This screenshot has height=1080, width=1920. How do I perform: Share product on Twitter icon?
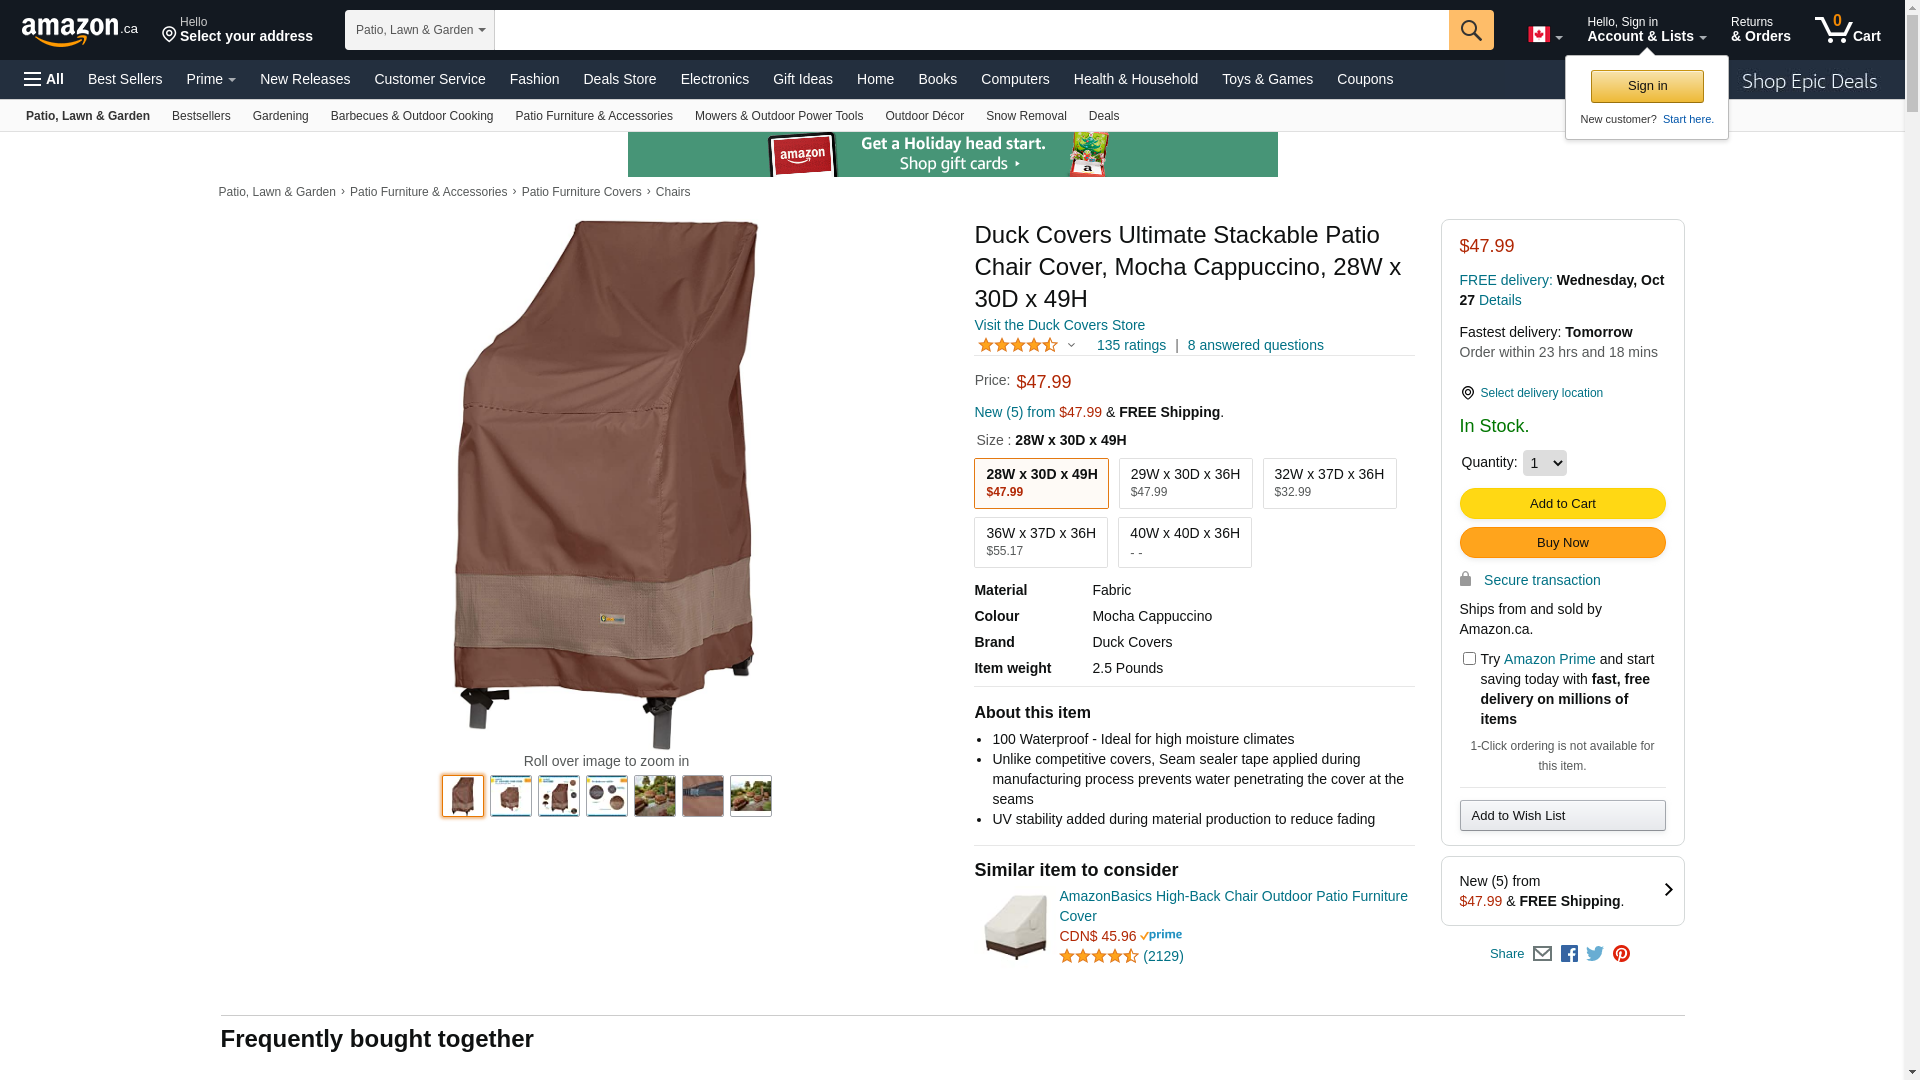click(x=1595, y=954)
